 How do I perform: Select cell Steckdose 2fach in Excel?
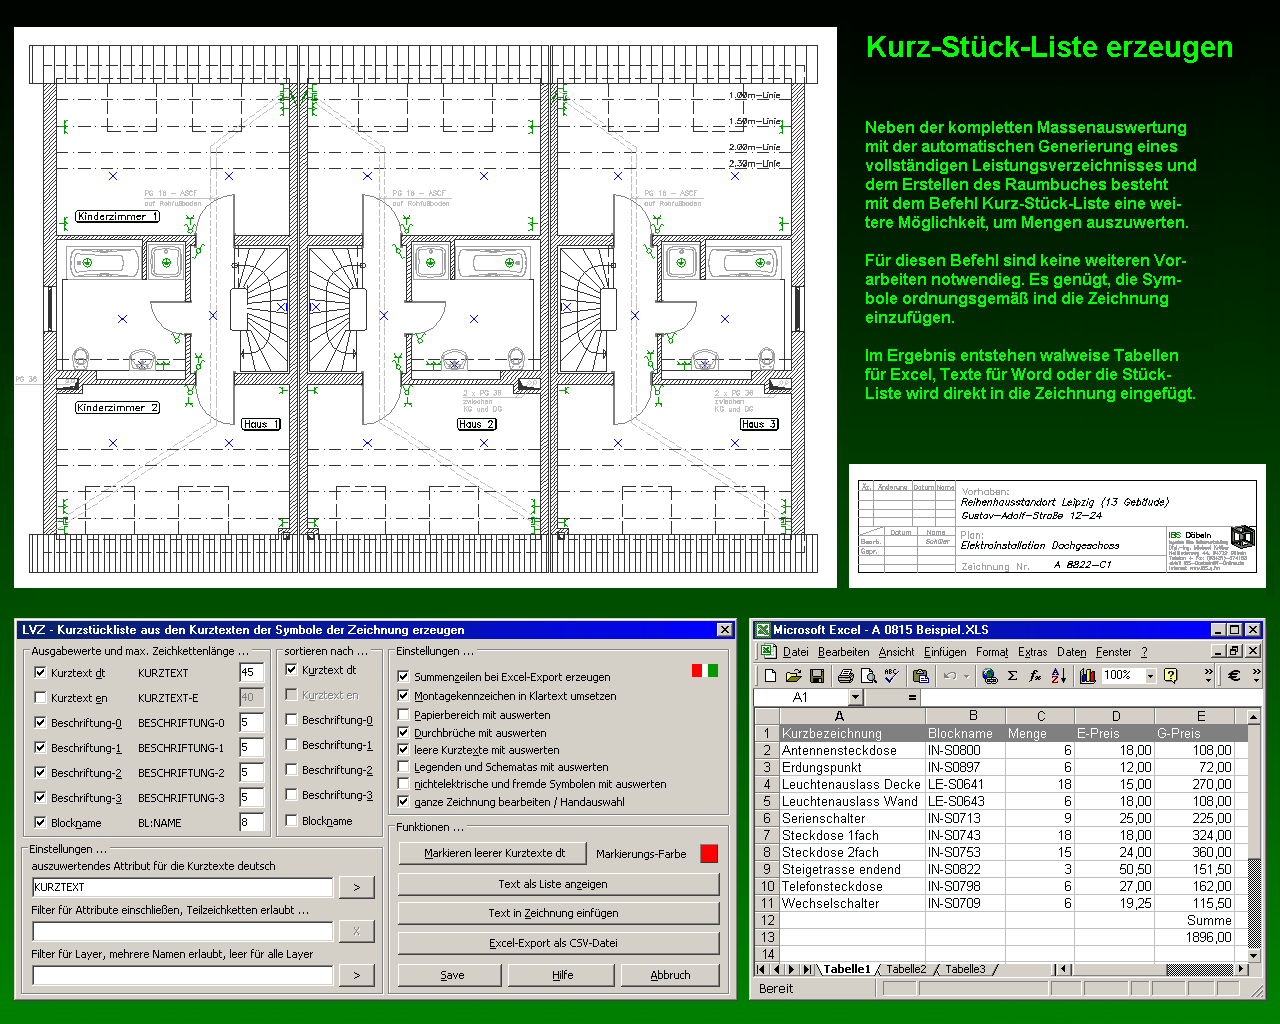851,852
